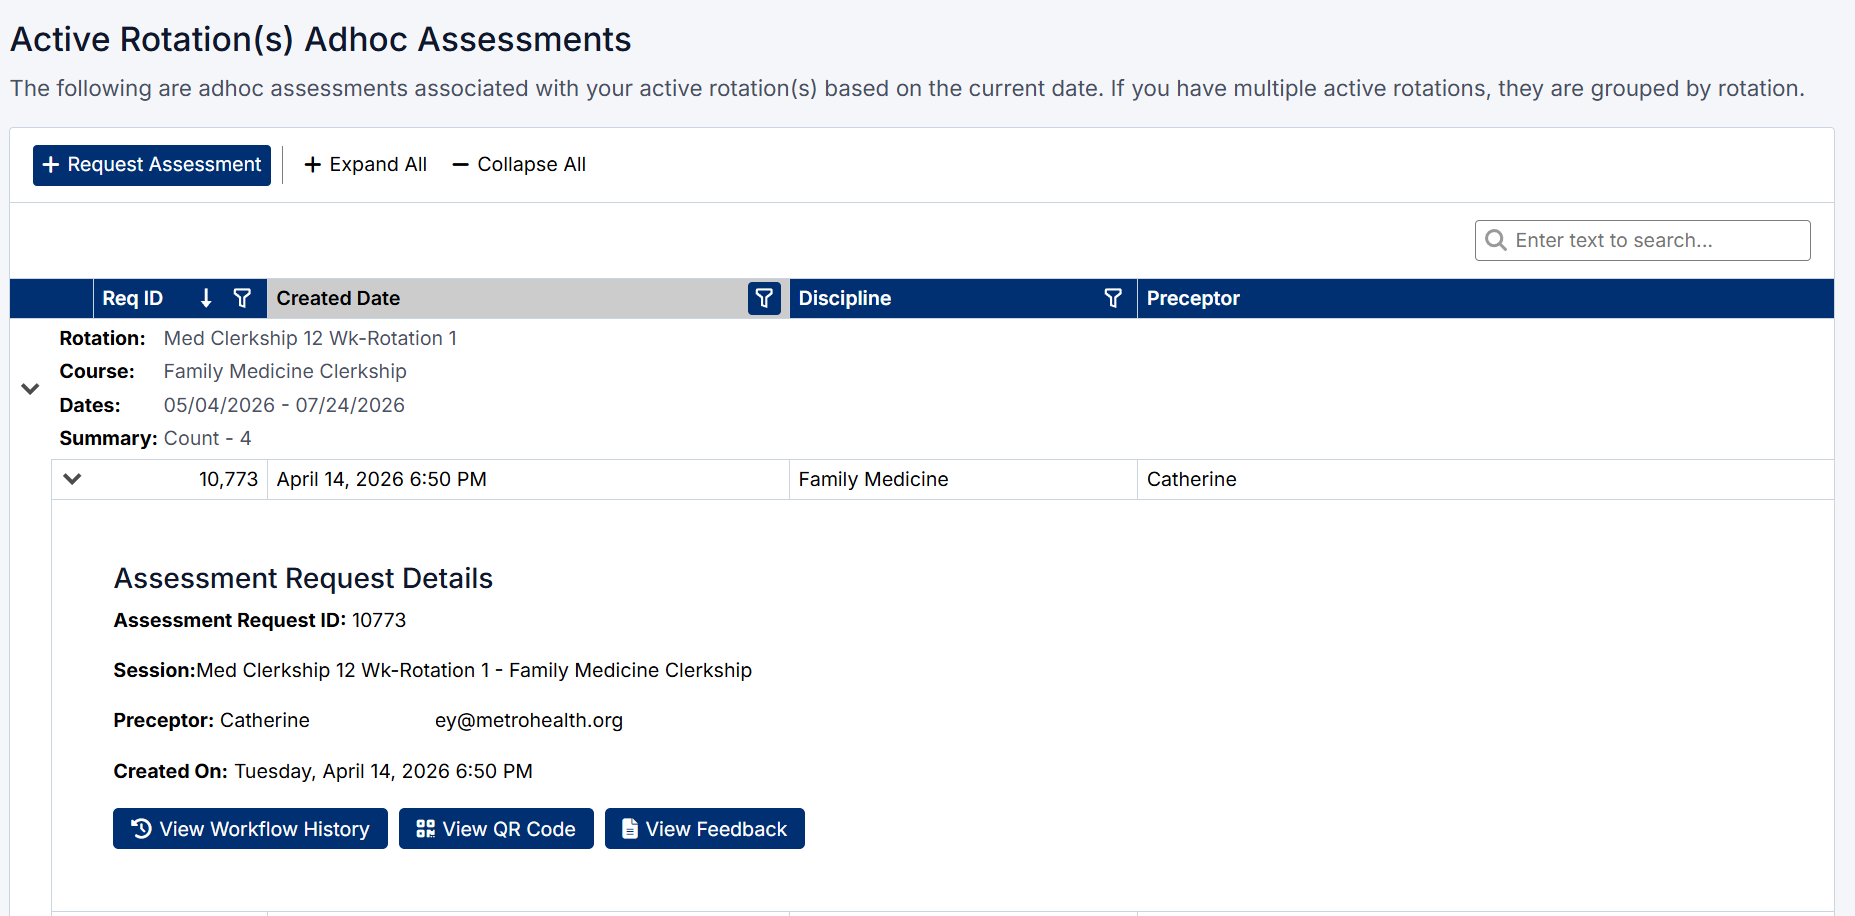Click the Created Date column header
Image resolution: width=1855 pixels, height=916 pixels.
coord(338,298)
